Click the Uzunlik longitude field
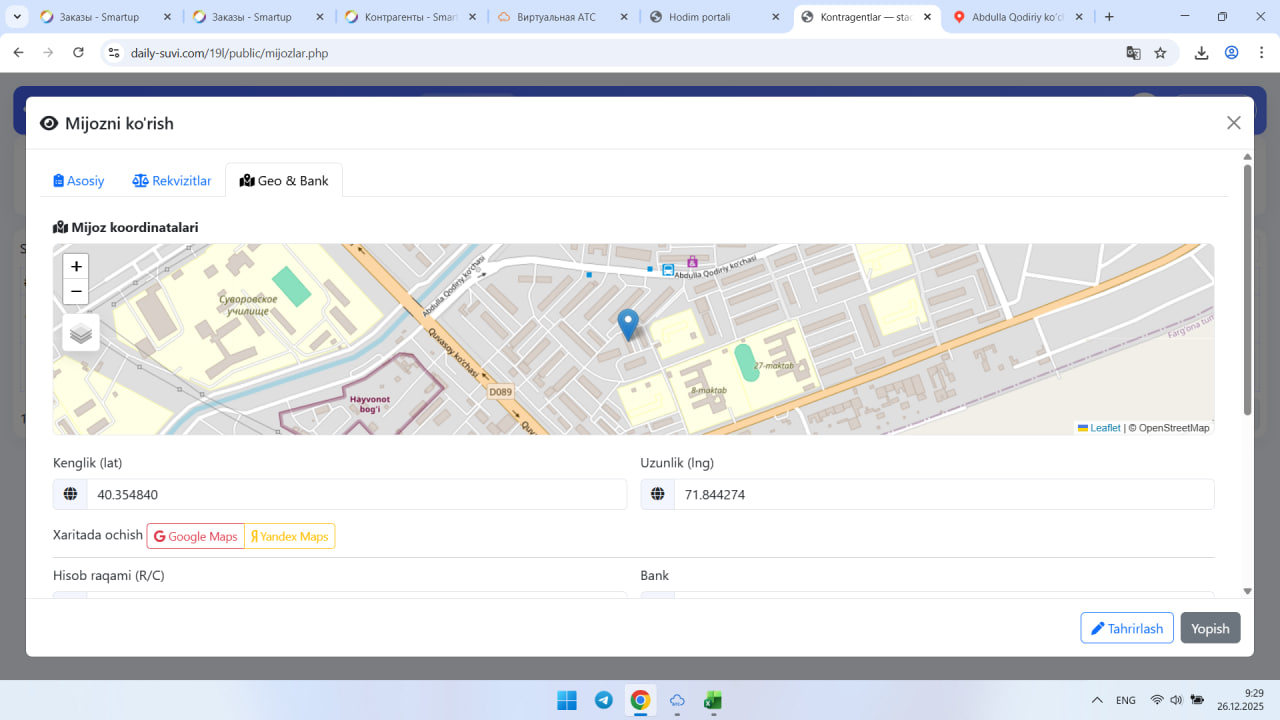Image resolution: width=1280 pixels, height=720 pixels. tap(943, 495)
